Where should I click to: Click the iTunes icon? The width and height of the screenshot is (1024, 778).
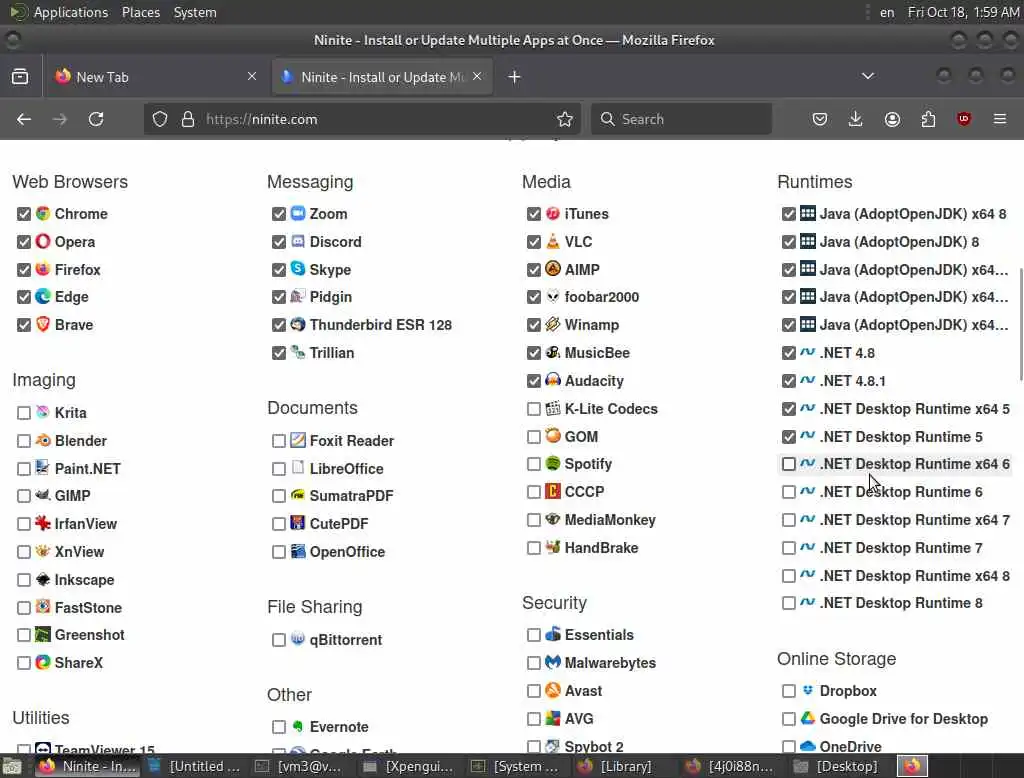click(x=553, y=213)
